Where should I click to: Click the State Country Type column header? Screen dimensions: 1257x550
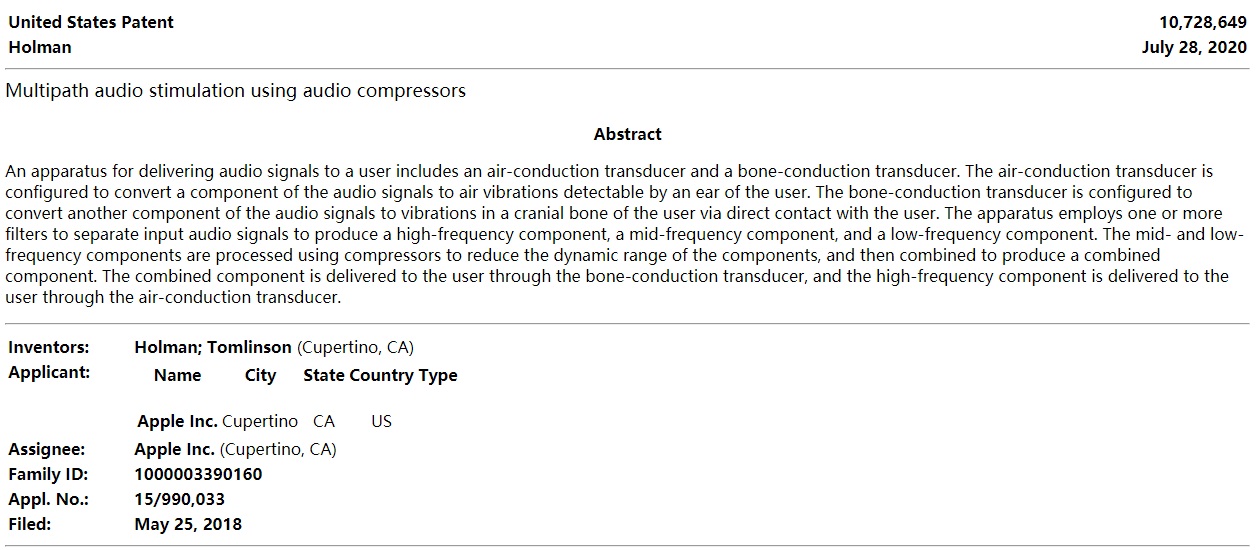coord(380,375)
